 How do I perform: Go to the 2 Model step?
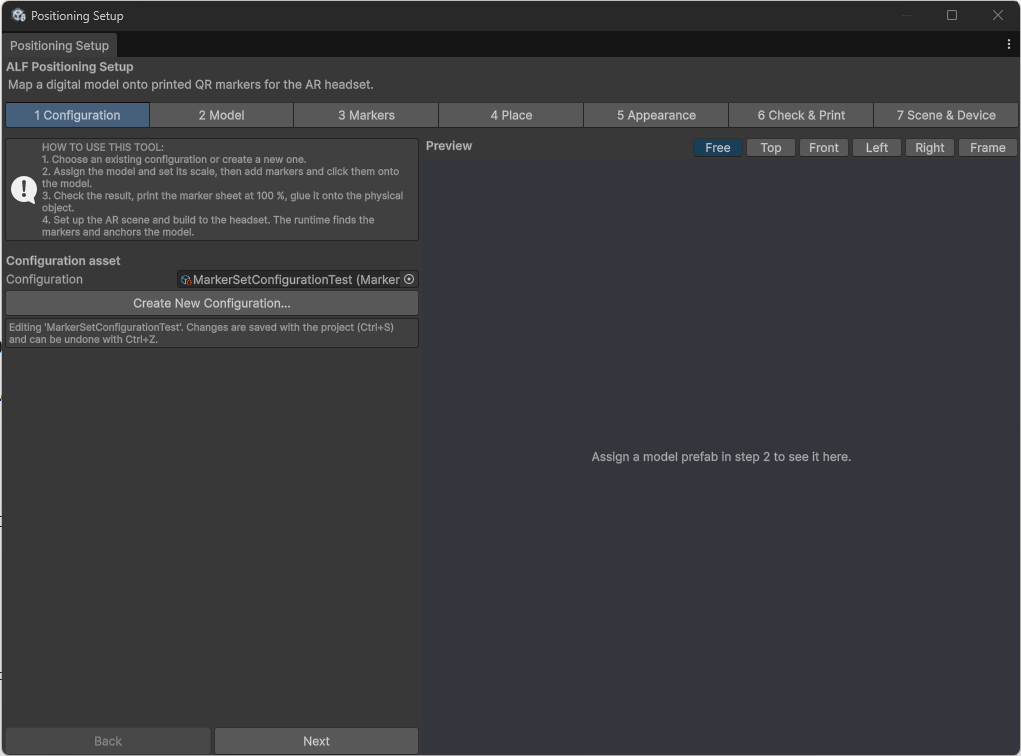(221, 115)
